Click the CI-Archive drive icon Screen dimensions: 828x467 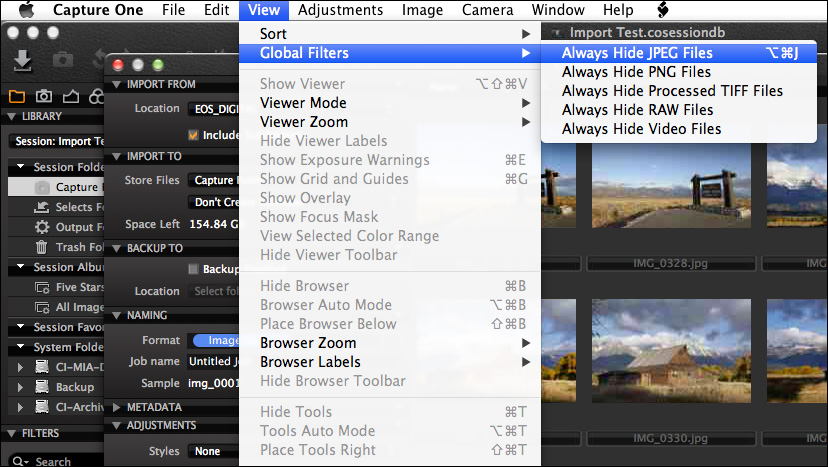[42, 407]
